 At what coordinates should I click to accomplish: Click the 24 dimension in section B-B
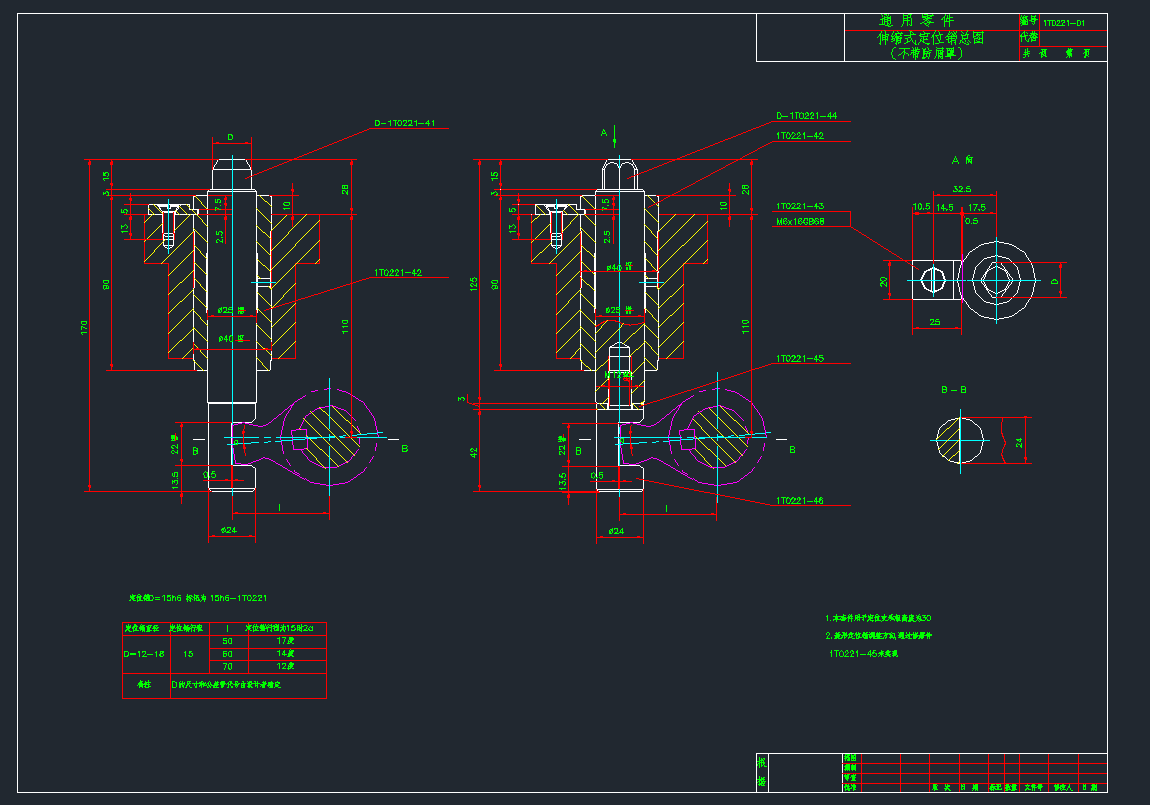1020,441
